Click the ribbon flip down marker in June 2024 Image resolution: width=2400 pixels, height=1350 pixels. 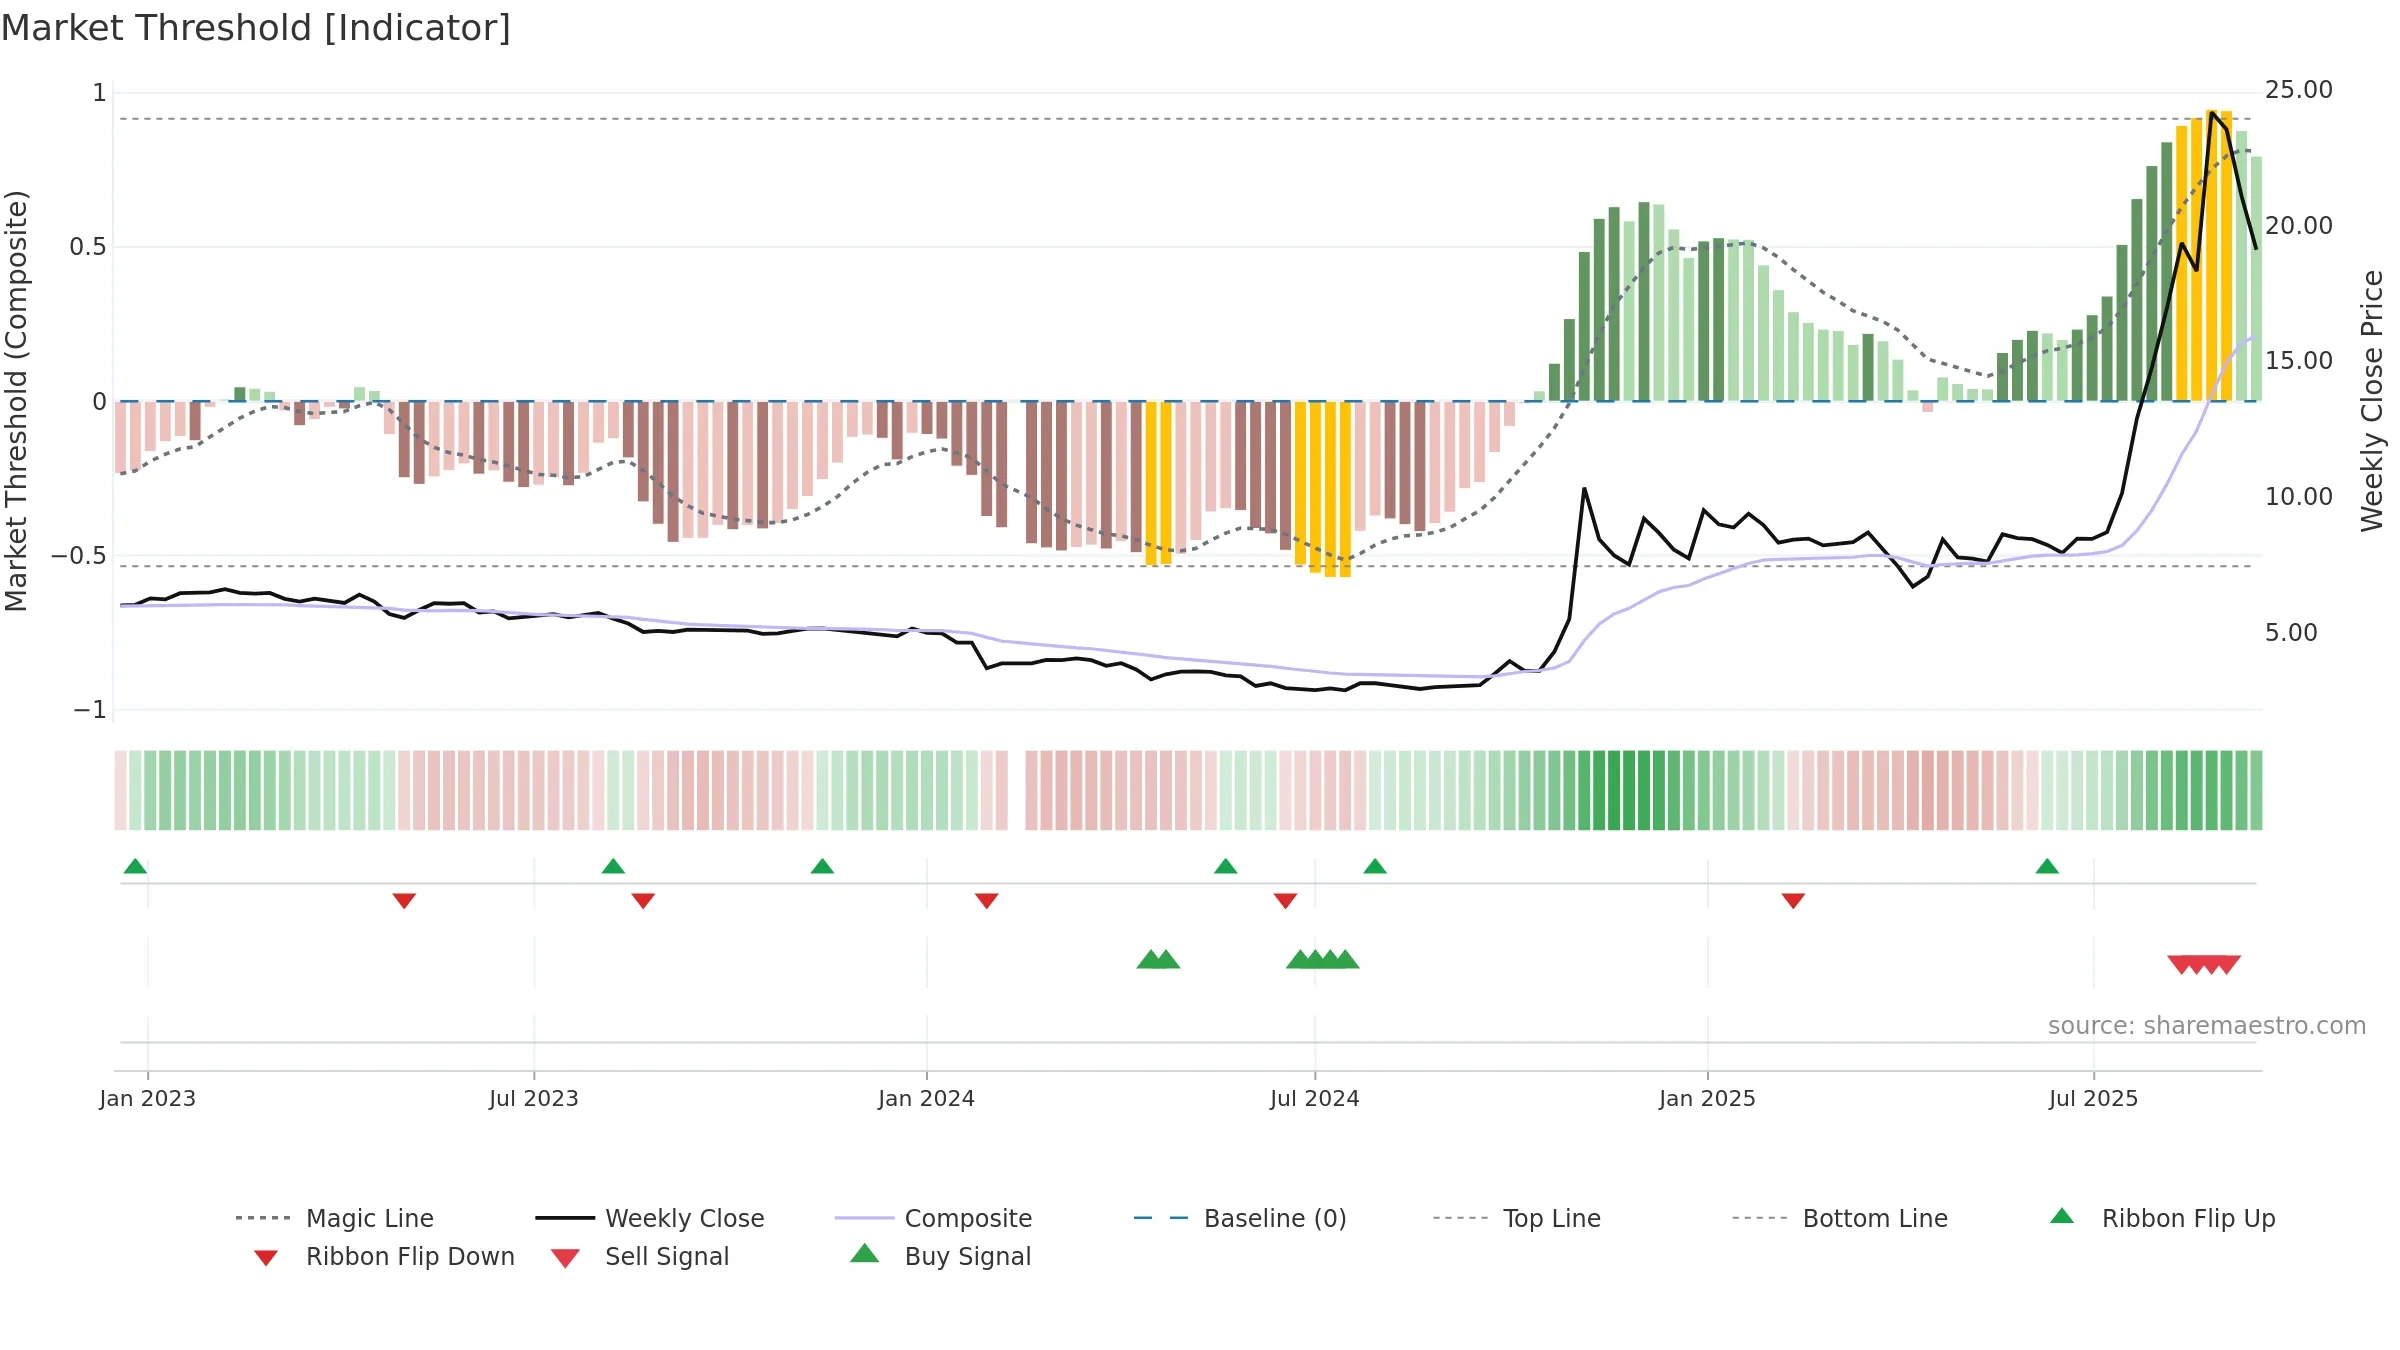[1286, 901]
